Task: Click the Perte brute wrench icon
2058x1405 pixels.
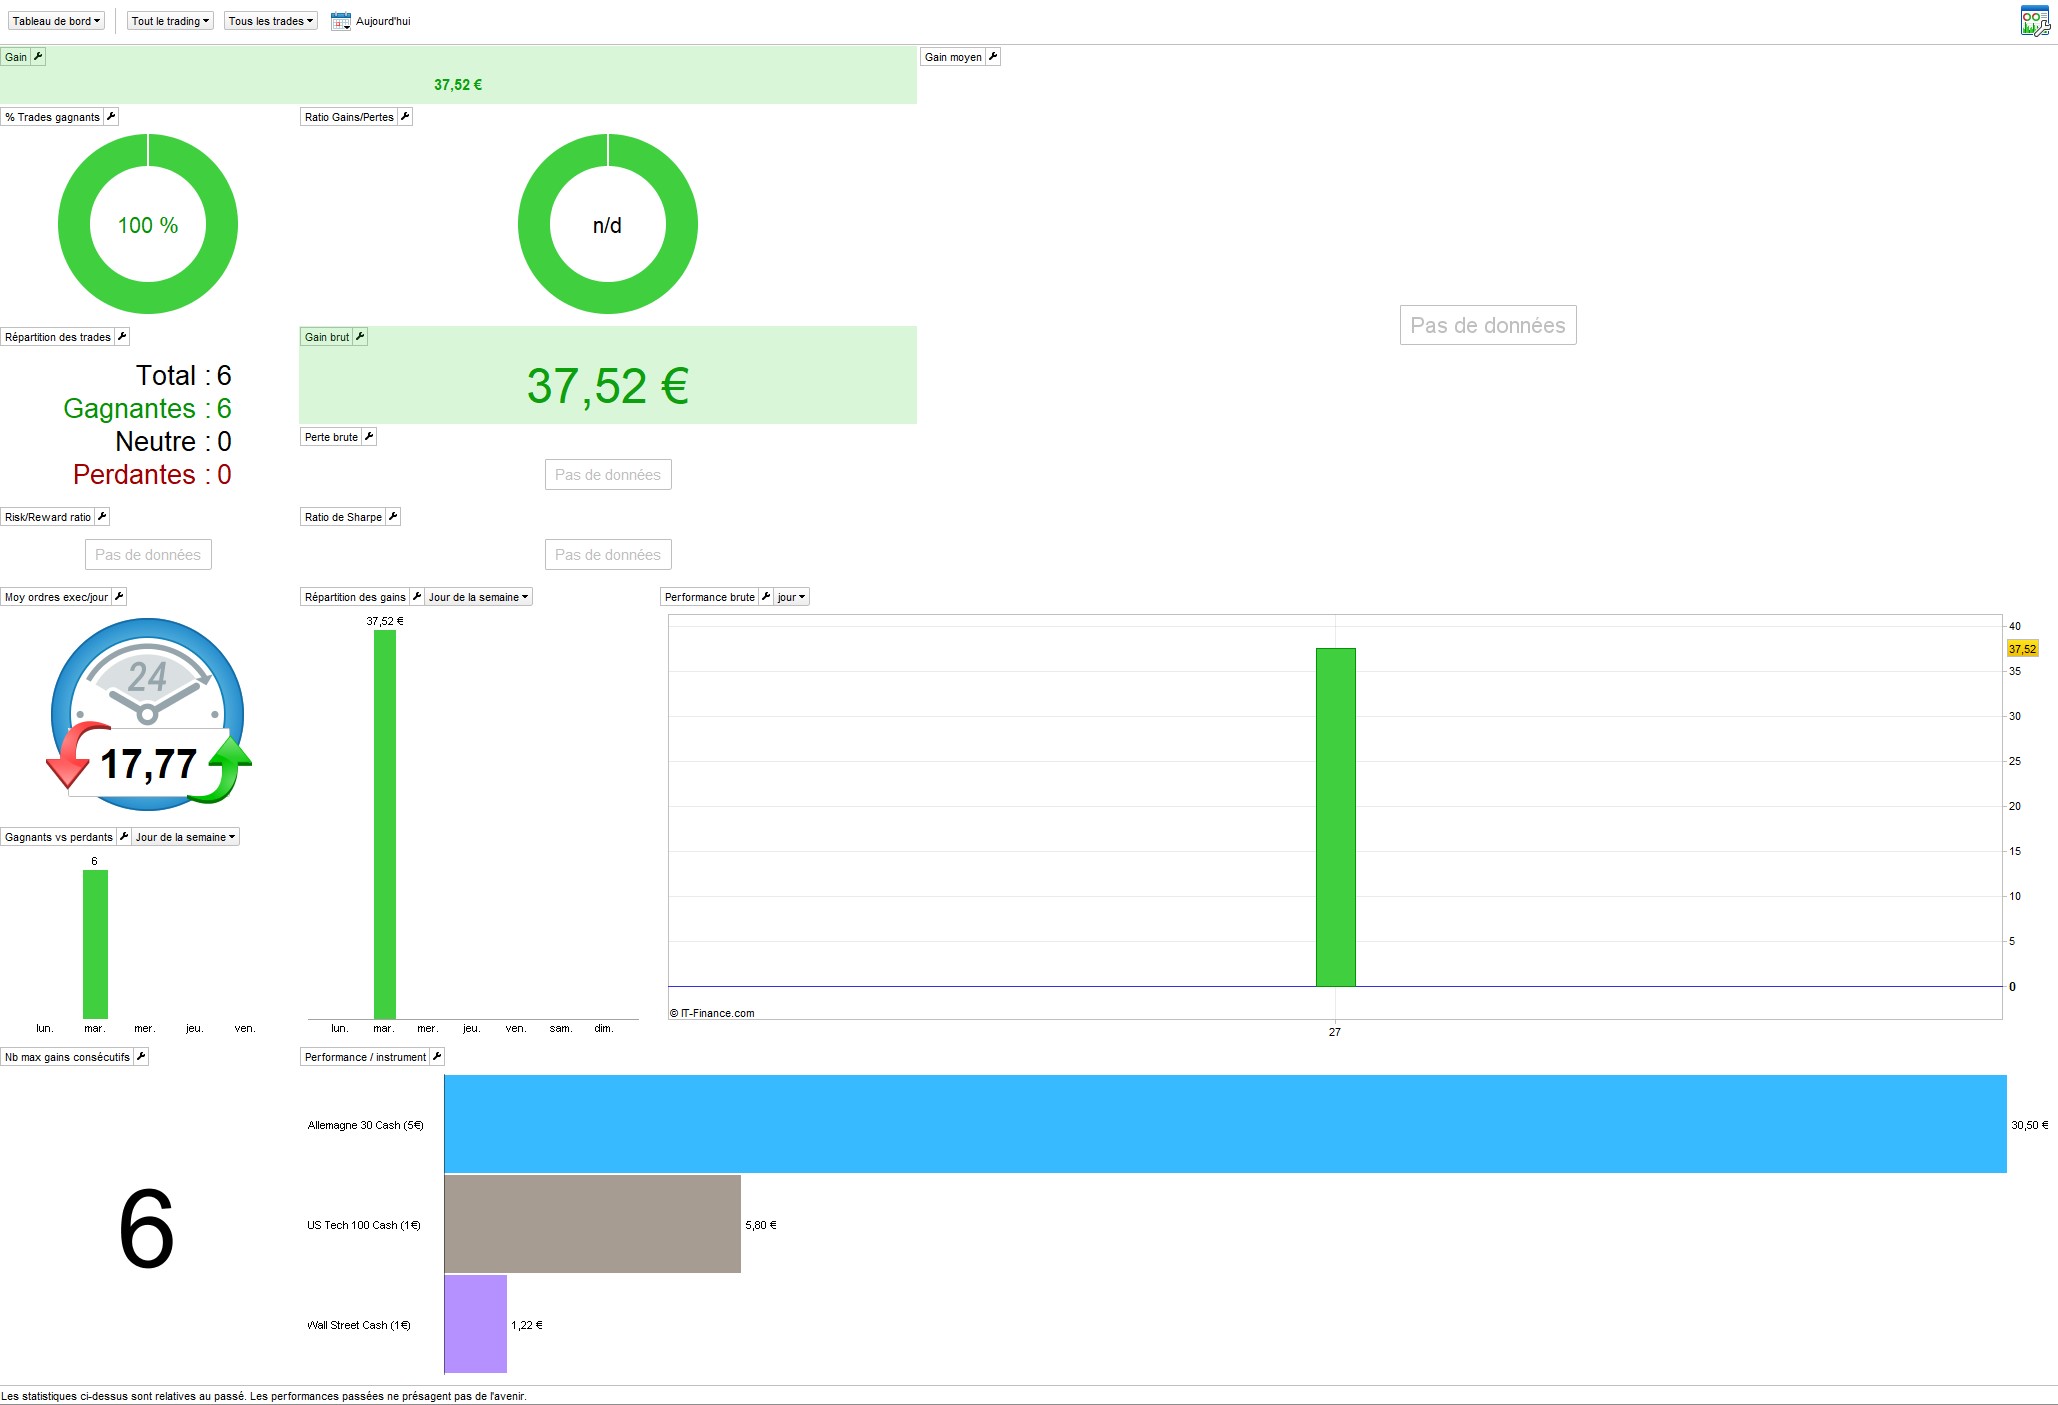Action: tap(369, 437)
